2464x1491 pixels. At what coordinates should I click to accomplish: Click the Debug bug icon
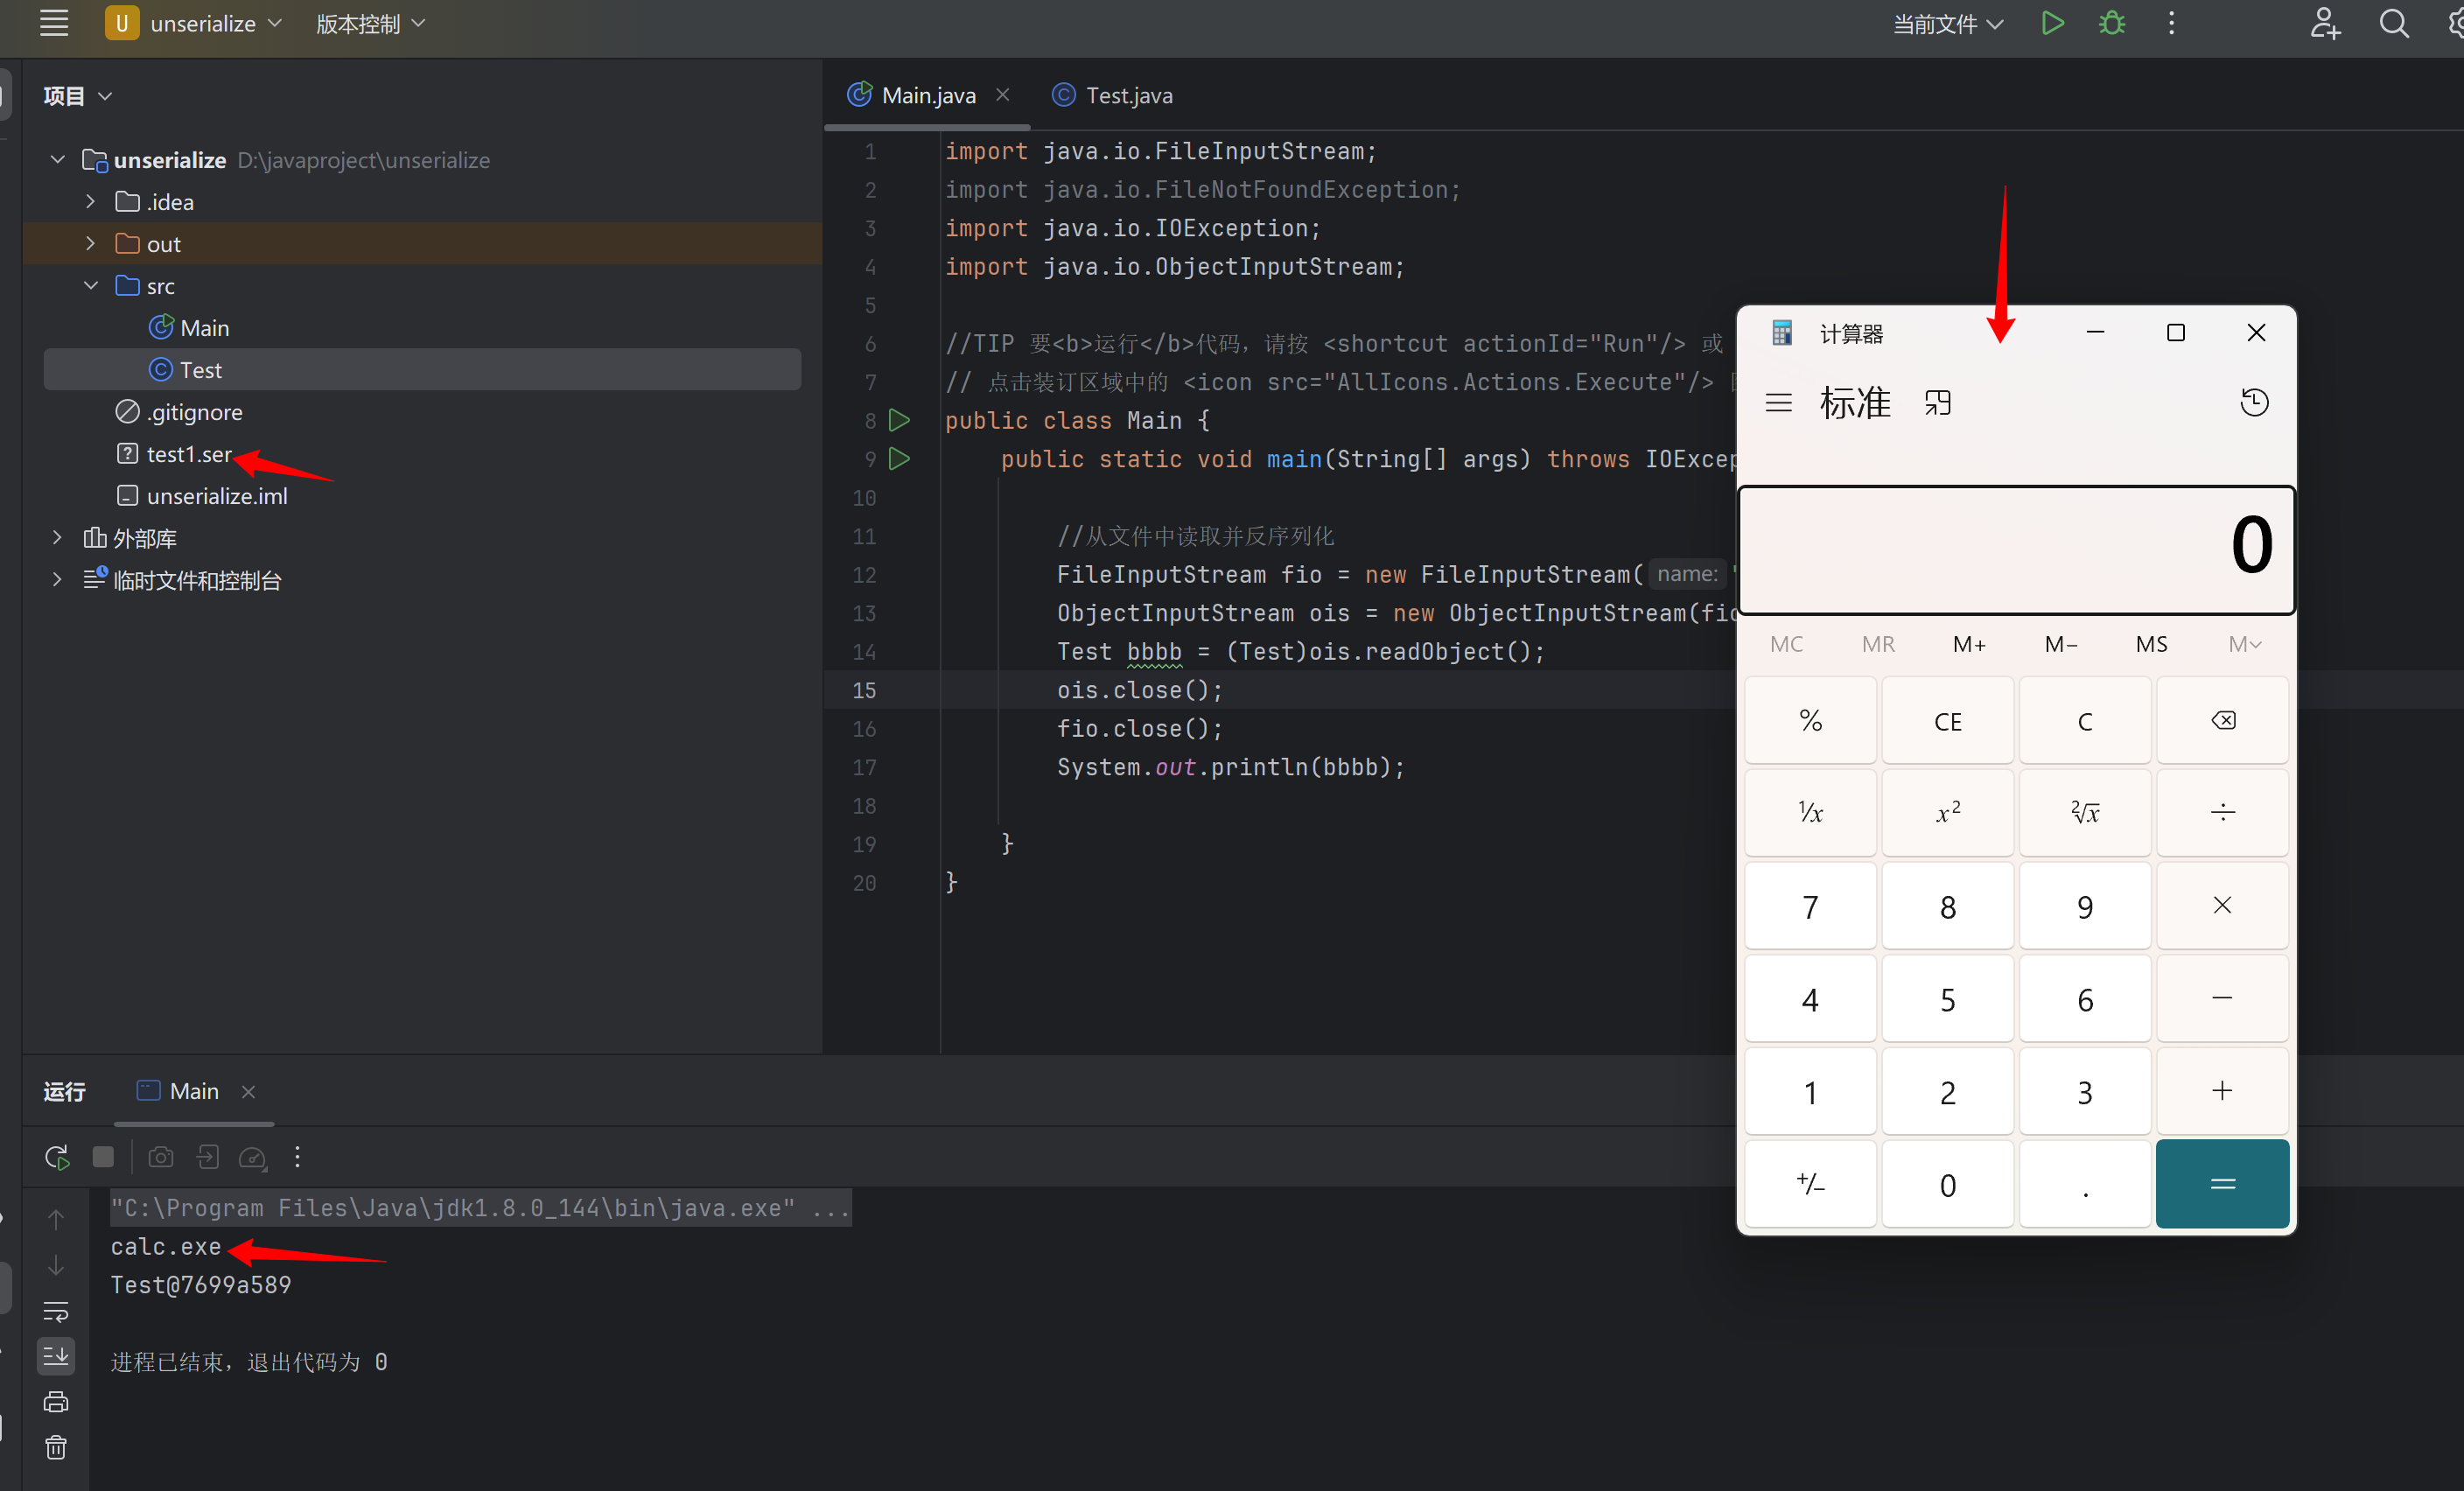(x=2111, y=23)
